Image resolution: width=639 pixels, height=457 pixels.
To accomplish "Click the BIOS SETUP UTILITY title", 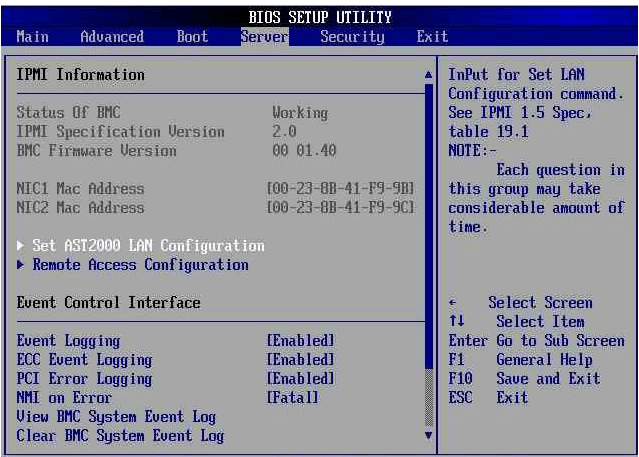I will [320, 18].
